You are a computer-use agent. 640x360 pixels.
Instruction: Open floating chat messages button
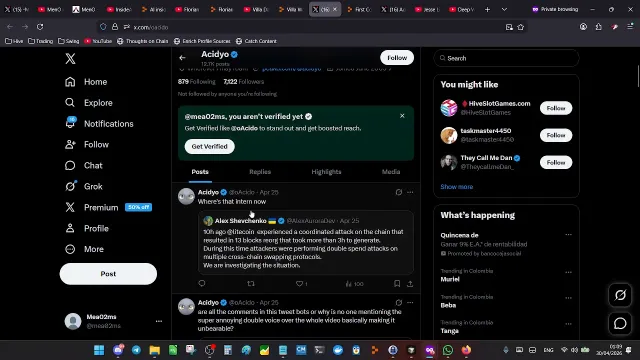[x=620, y=323]
